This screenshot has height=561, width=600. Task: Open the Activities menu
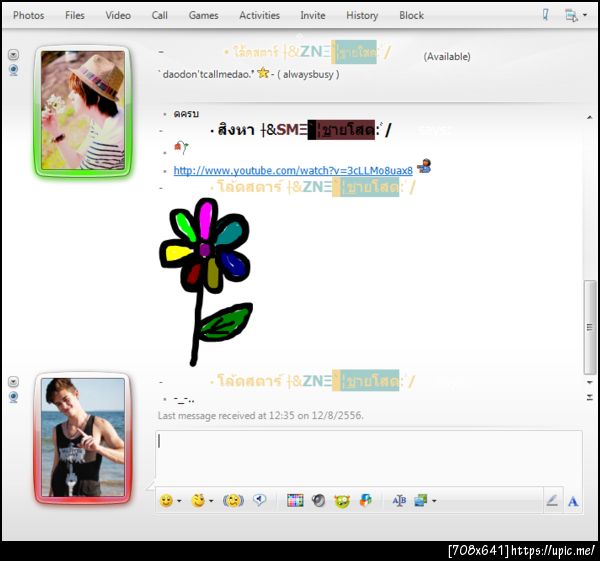click(x=259, y=15)
